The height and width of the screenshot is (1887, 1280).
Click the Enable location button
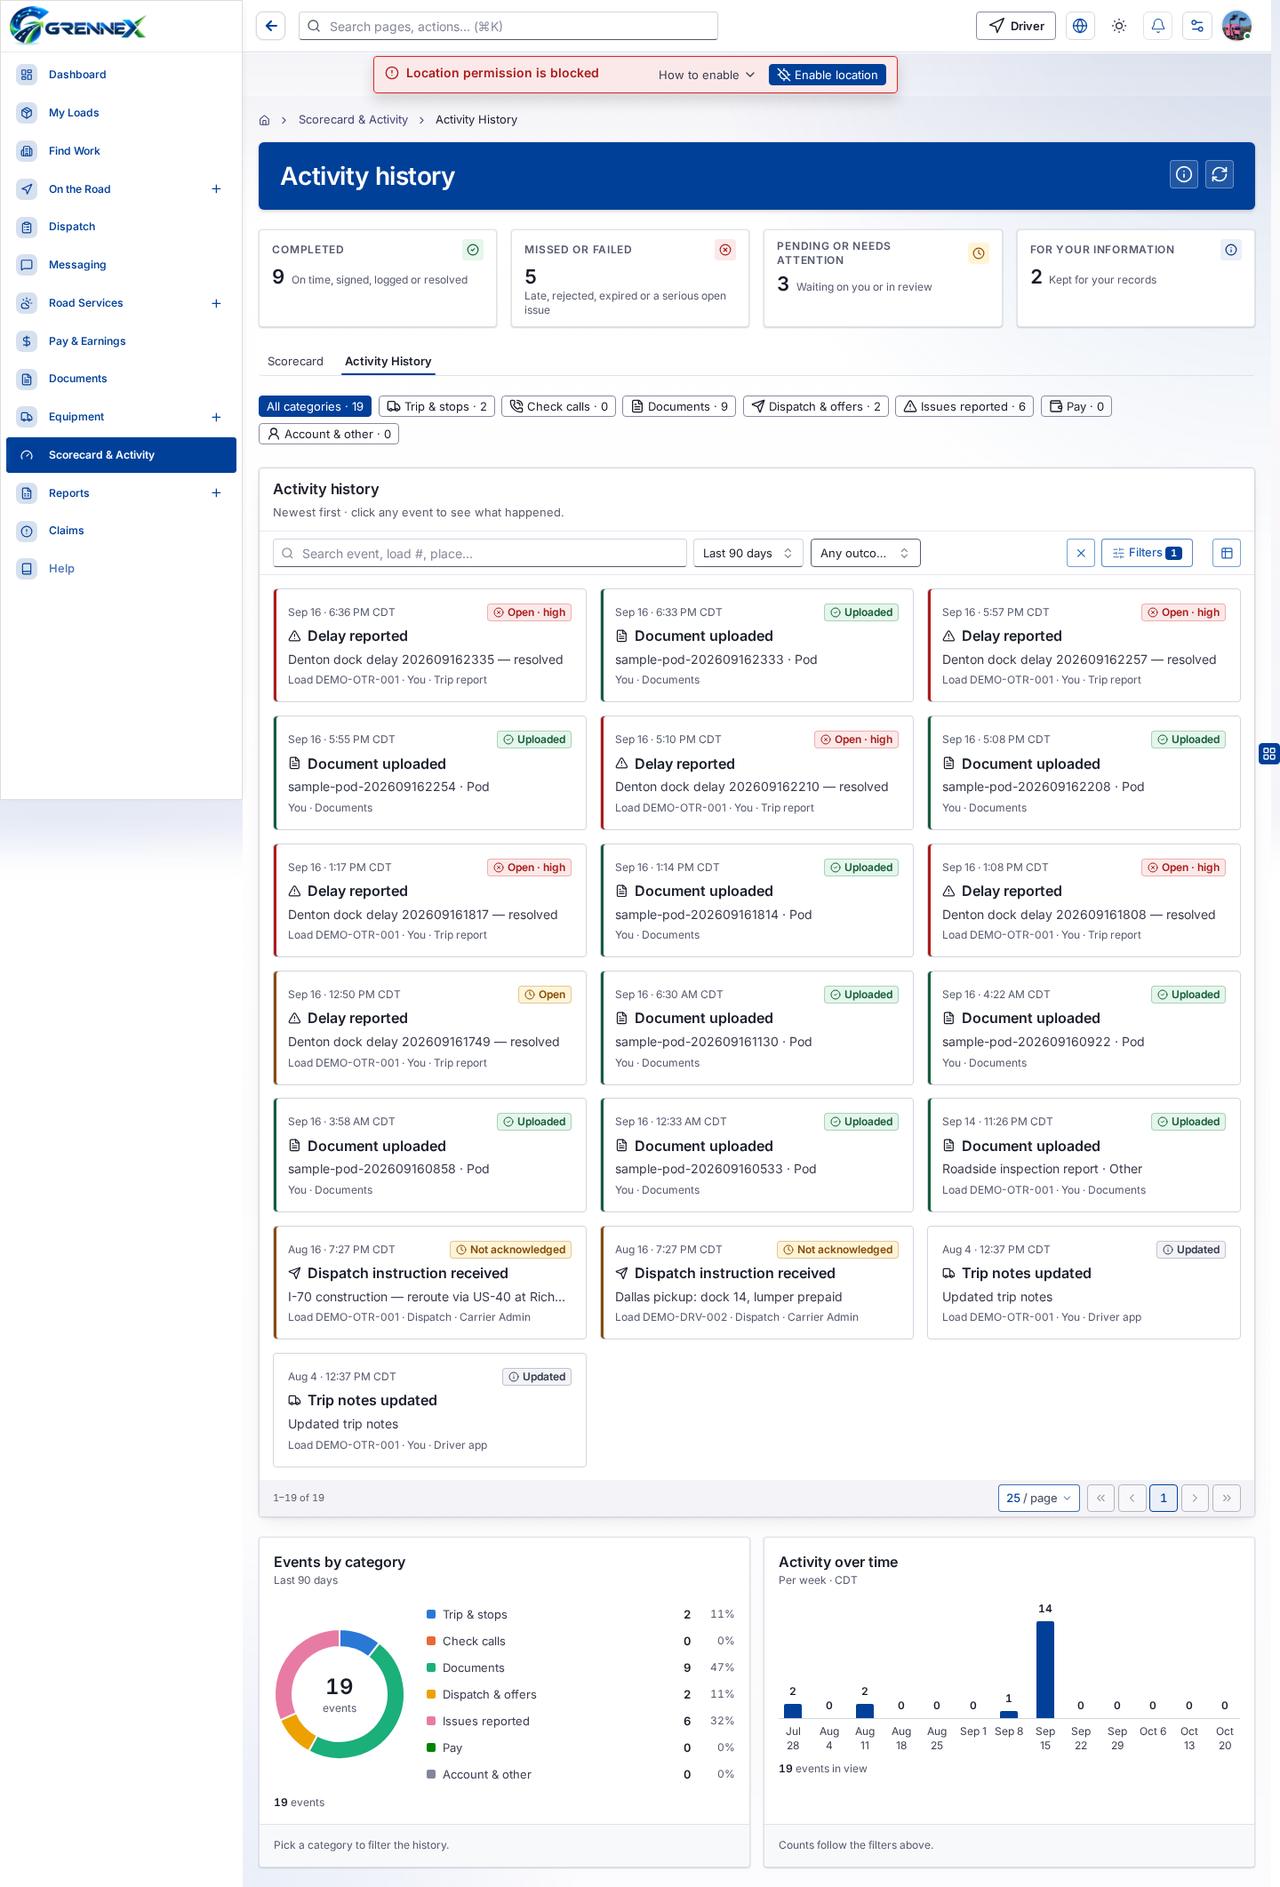click(x=827, y=75)
